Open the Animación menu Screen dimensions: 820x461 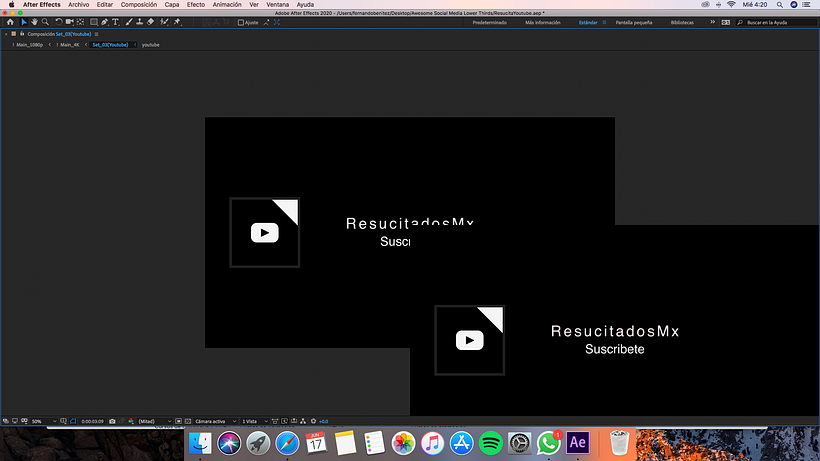[227, 5]
